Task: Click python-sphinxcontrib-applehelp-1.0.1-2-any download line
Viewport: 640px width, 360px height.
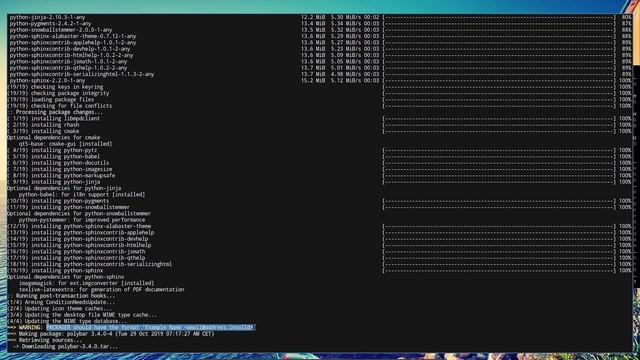Action: [73, 42]
